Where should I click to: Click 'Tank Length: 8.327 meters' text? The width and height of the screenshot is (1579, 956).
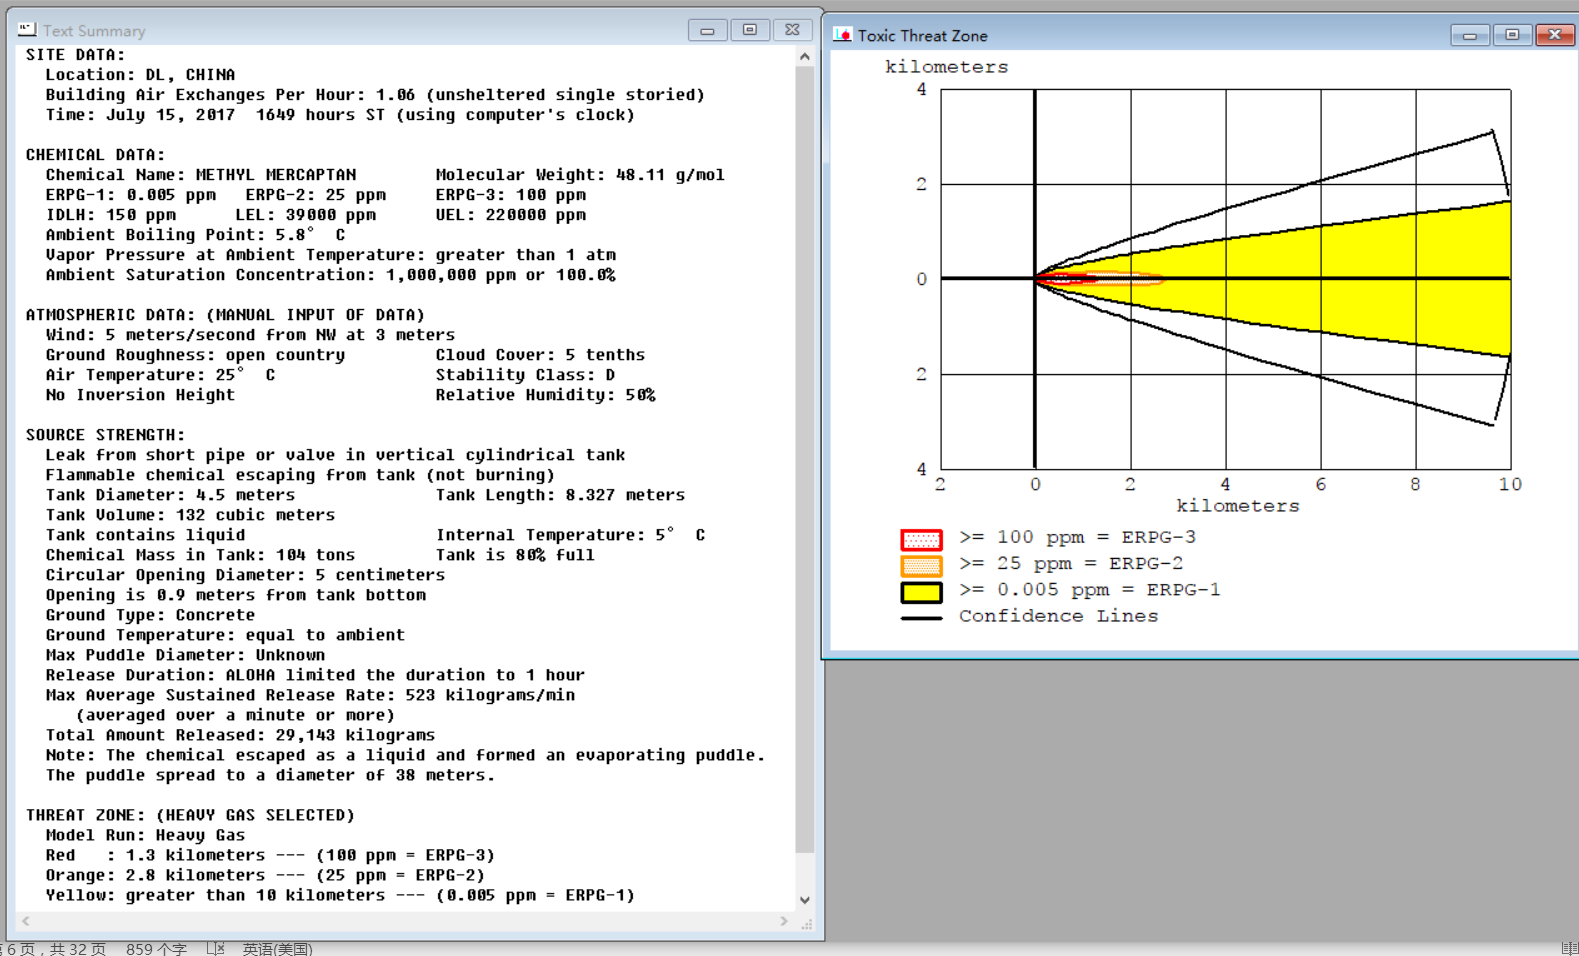click(x=561, y=495)
